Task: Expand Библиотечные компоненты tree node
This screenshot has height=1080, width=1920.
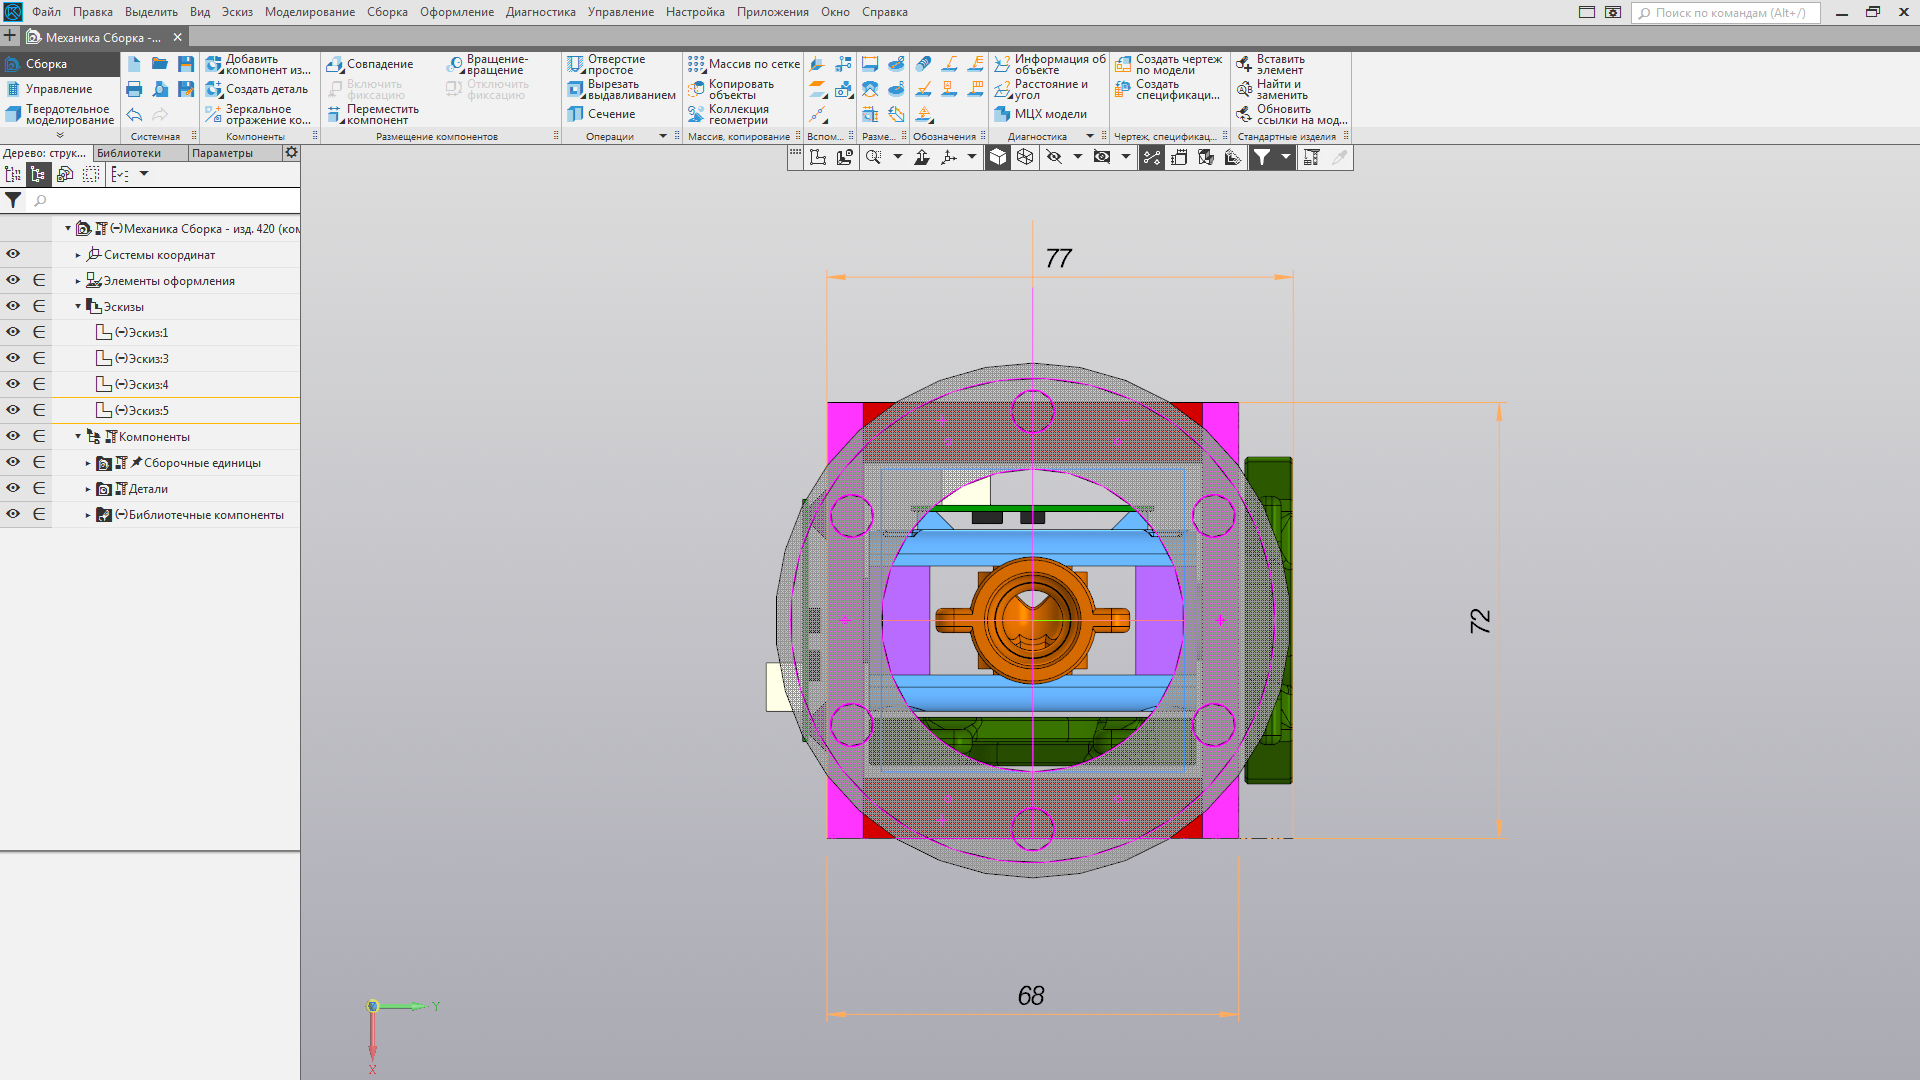Action: pos(88,515)
